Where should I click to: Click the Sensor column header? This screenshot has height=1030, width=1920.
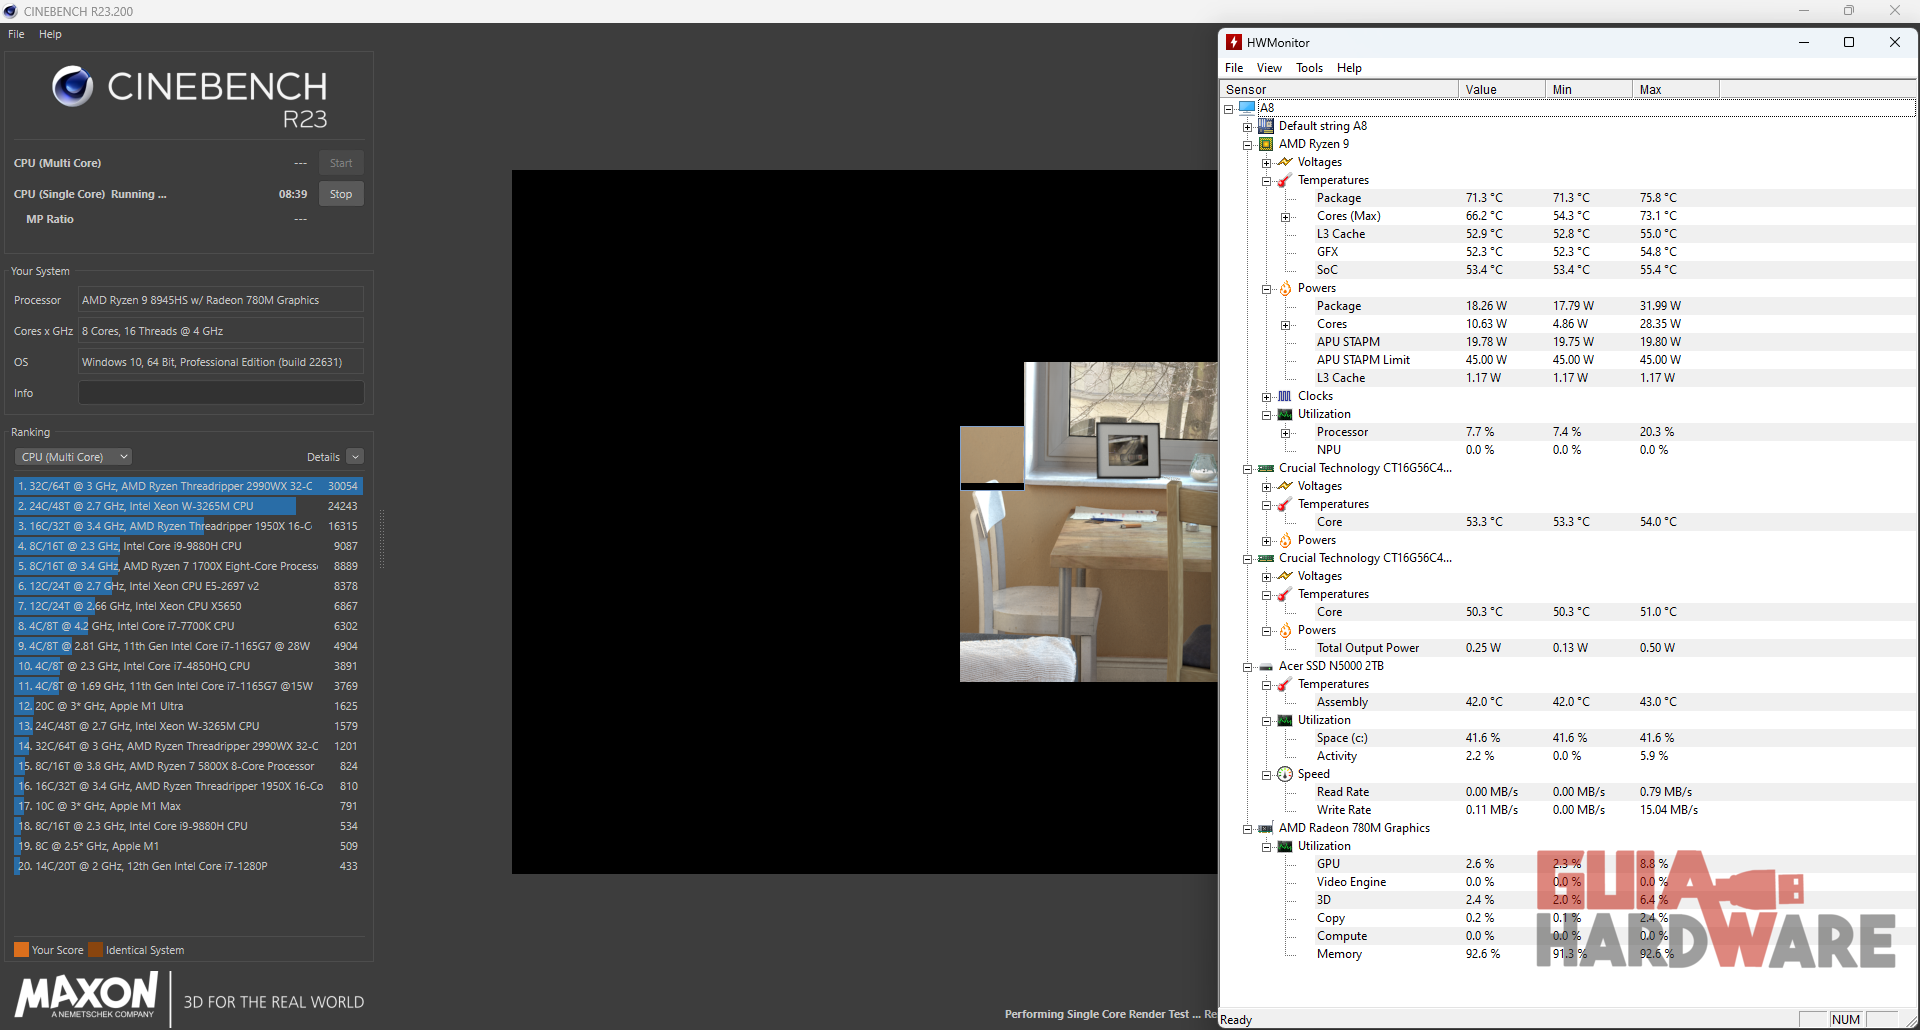(x=1338, y=89)
